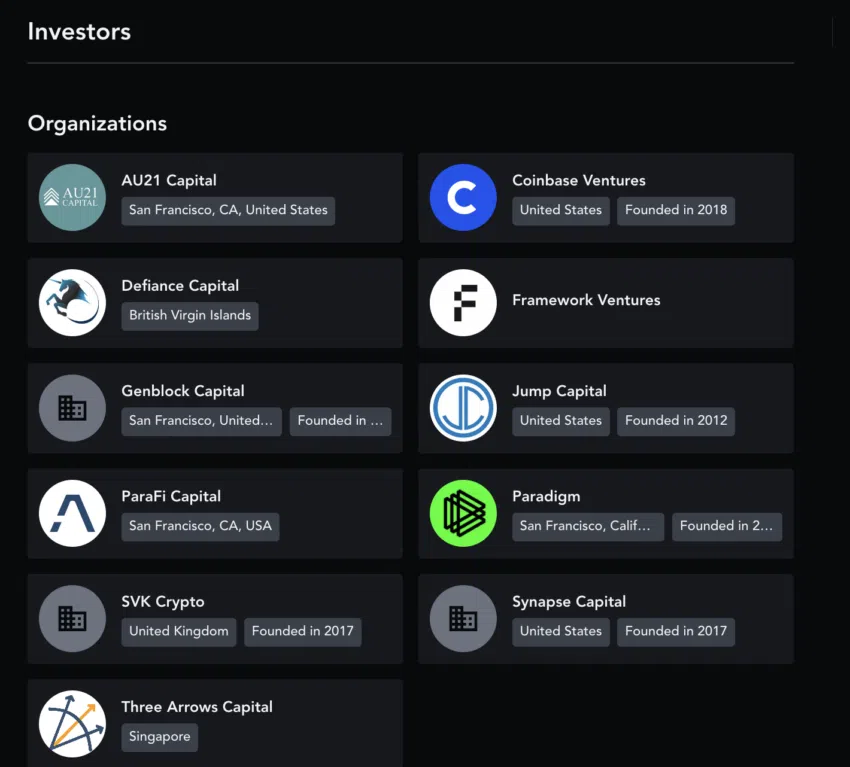850x767 pixels.
Task: Select the 'Singapore' location tag
Action: pos(159,737)
